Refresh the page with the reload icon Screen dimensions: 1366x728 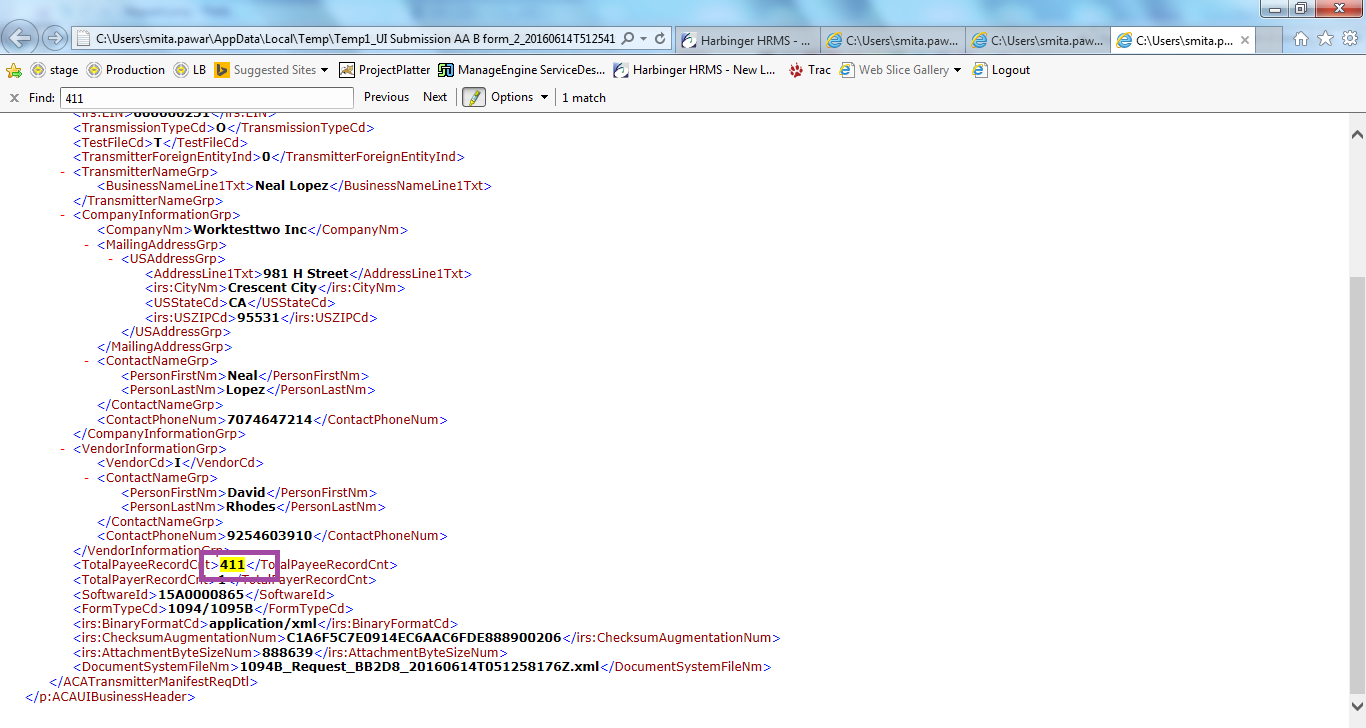pyautogui.click(x=660, y=39)
